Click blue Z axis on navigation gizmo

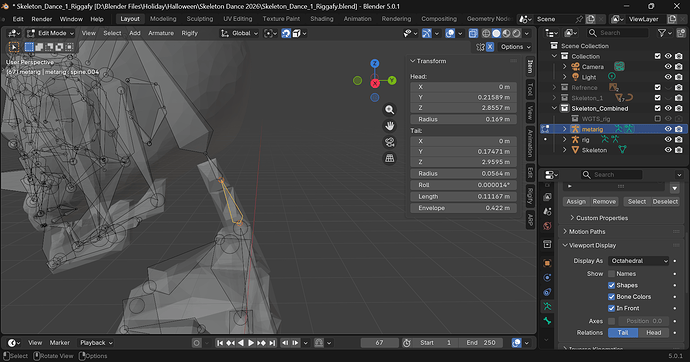point(374,63)
